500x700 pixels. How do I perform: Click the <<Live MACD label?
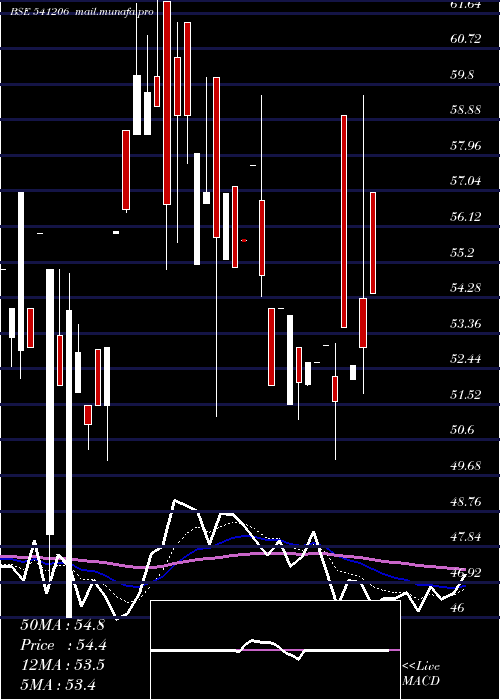pos(421,674)
